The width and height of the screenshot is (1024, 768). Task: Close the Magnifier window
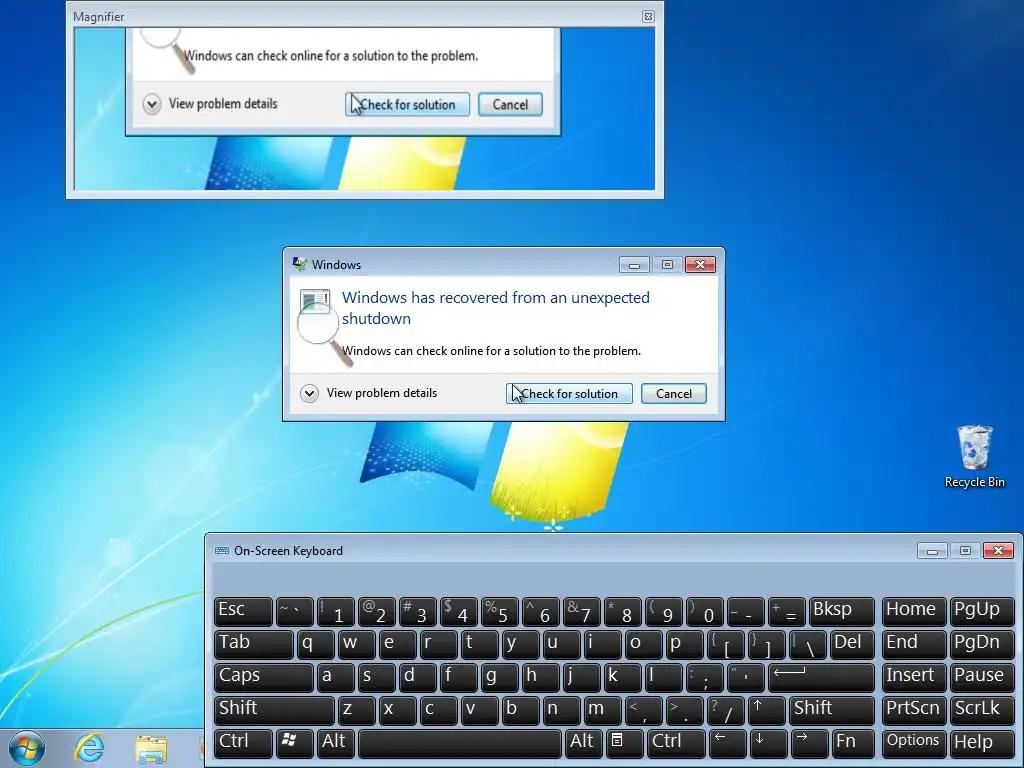click(x=648, y=16)
